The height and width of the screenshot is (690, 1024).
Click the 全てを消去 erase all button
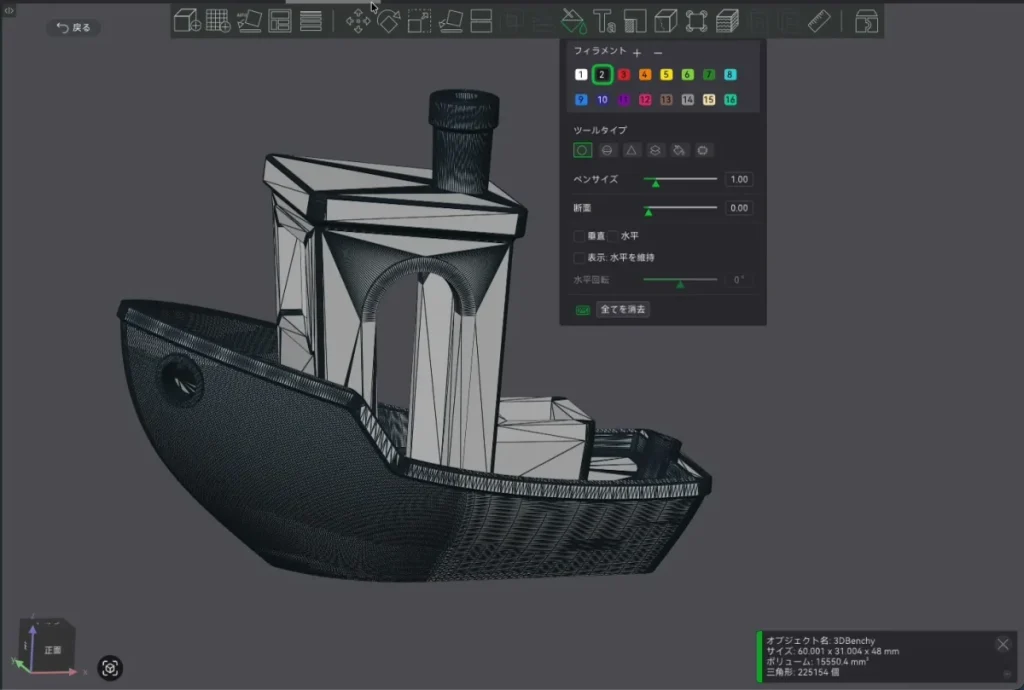point(622,309)
